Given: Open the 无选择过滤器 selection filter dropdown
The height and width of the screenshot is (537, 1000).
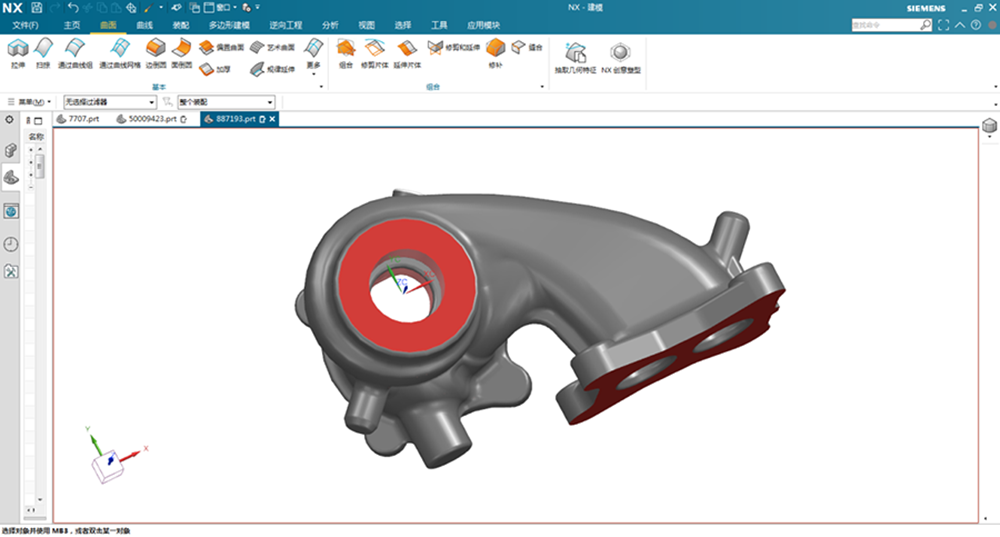Looking at the screenshot, I should (x=112, y=102).
